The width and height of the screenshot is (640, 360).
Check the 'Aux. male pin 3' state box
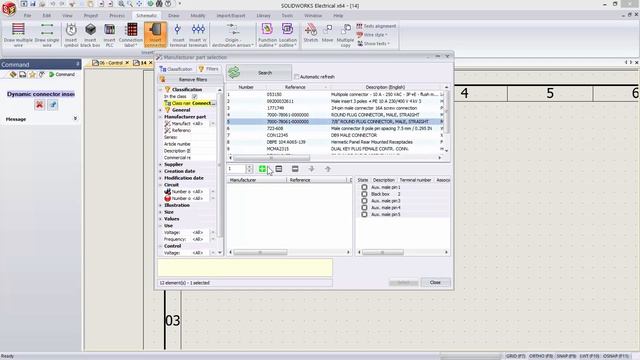364,201
